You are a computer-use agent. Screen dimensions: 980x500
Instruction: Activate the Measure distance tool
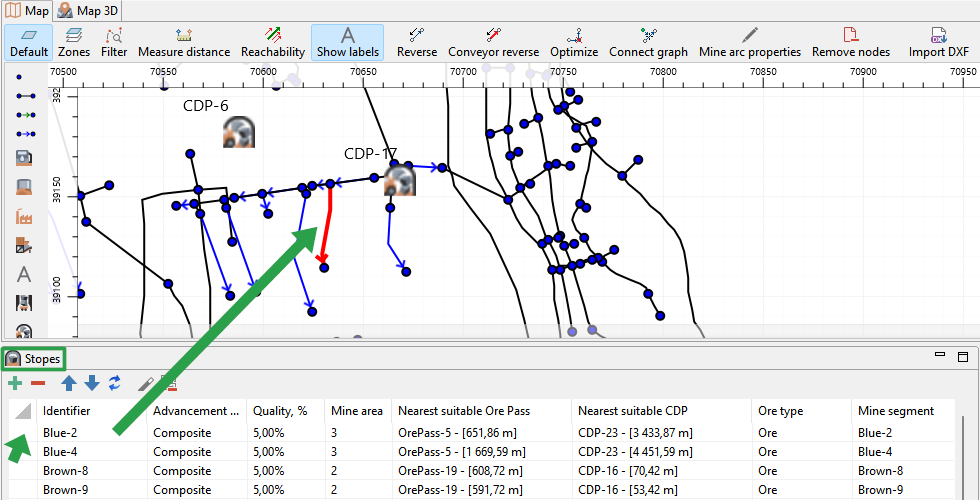pos(184,42)
